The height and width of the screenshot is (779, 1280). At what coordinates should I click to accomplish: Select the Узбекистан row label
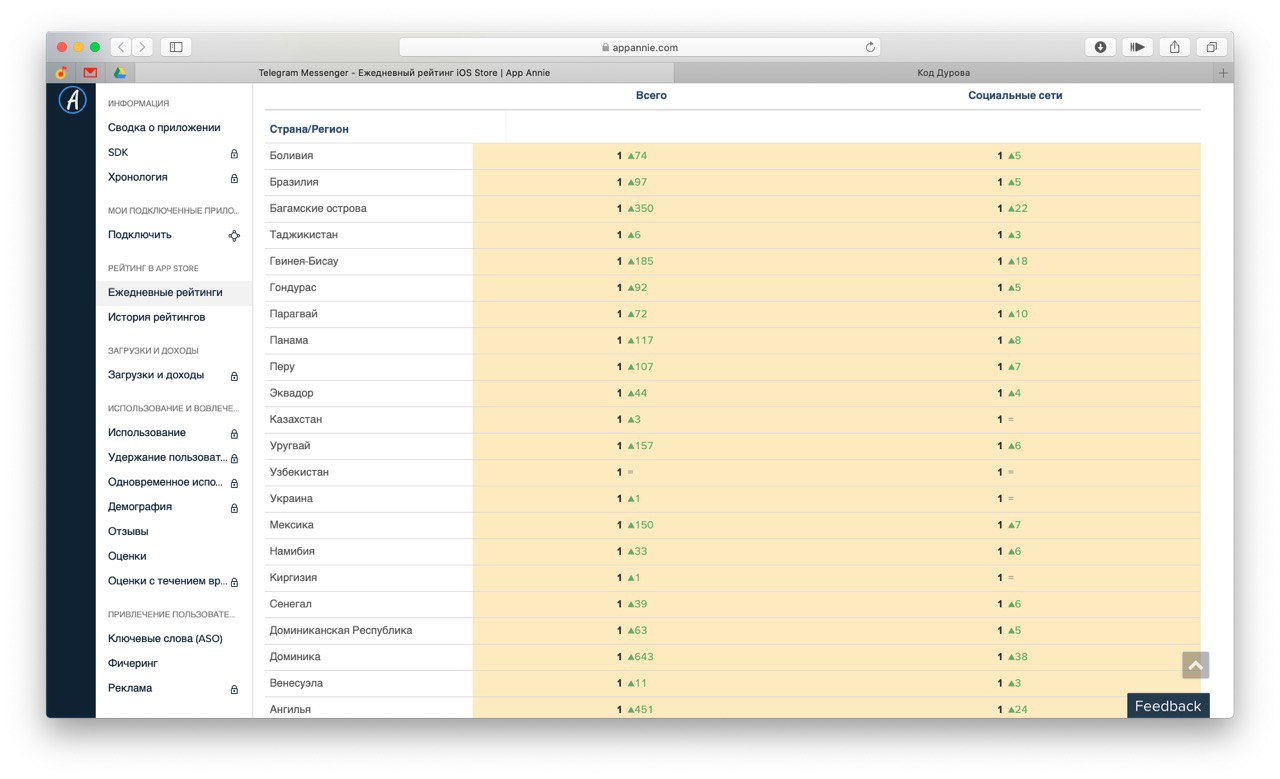[x=299, y=472]
